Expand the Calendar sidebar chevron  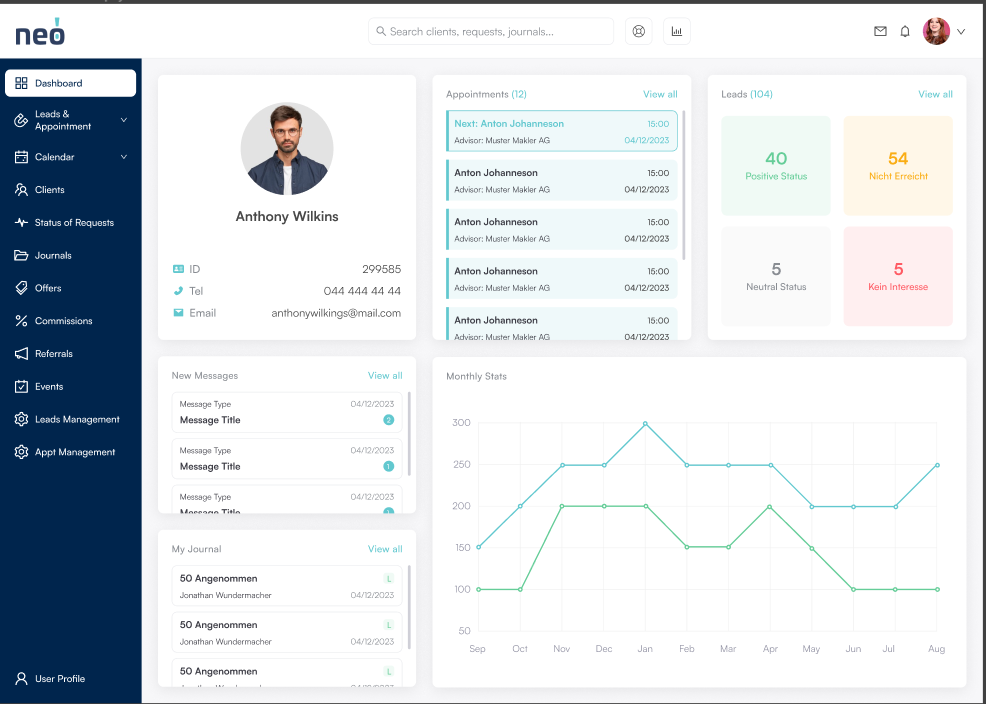pyautogui.click(x=124, y=157)
